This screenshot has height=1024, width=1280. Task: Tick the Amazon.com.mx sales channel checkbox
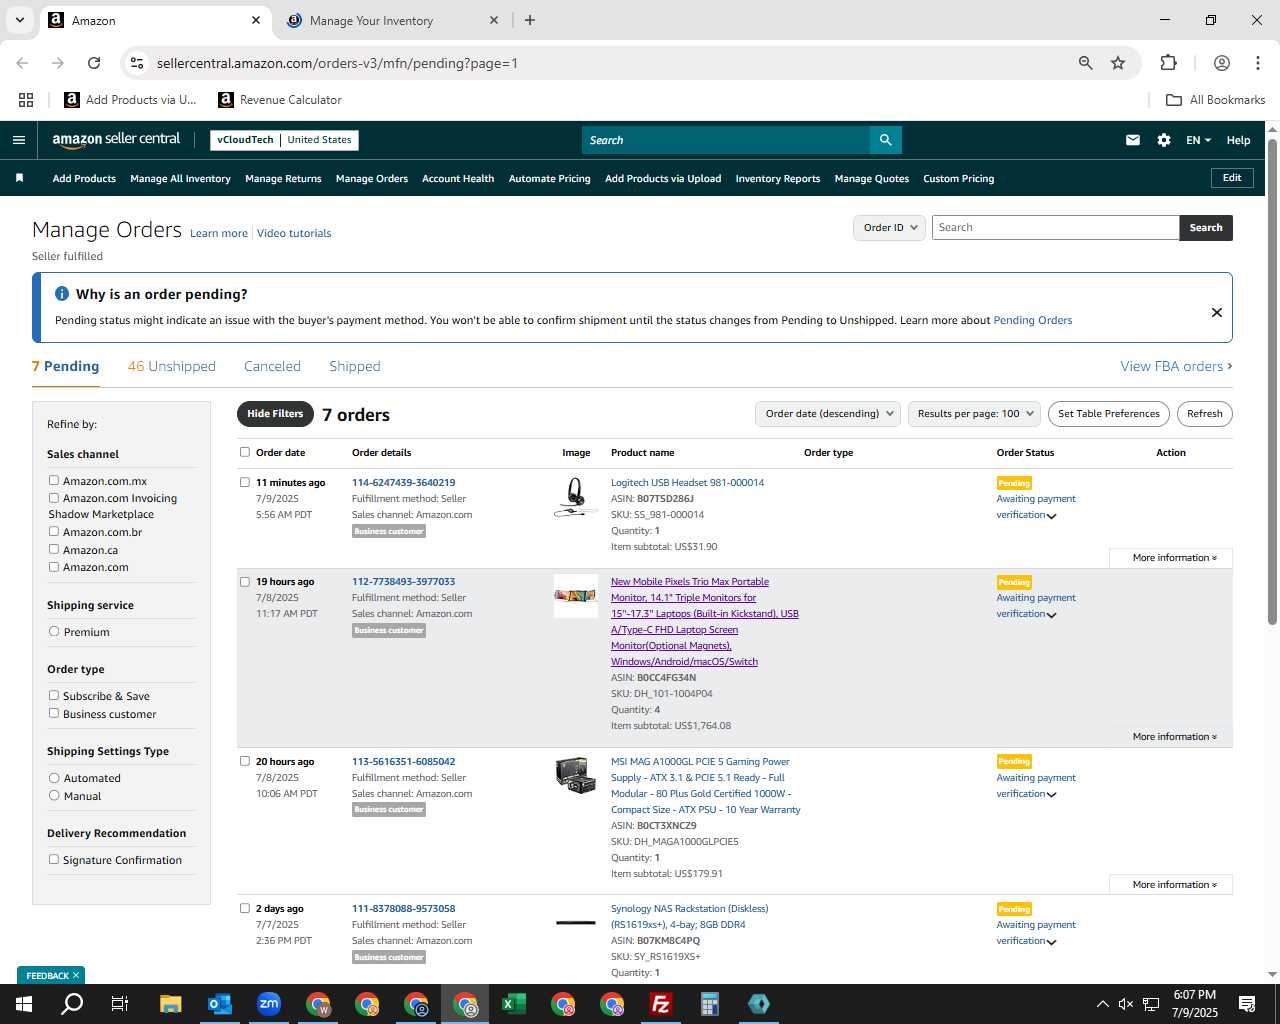pyautogui.click(x=54, y=481)
